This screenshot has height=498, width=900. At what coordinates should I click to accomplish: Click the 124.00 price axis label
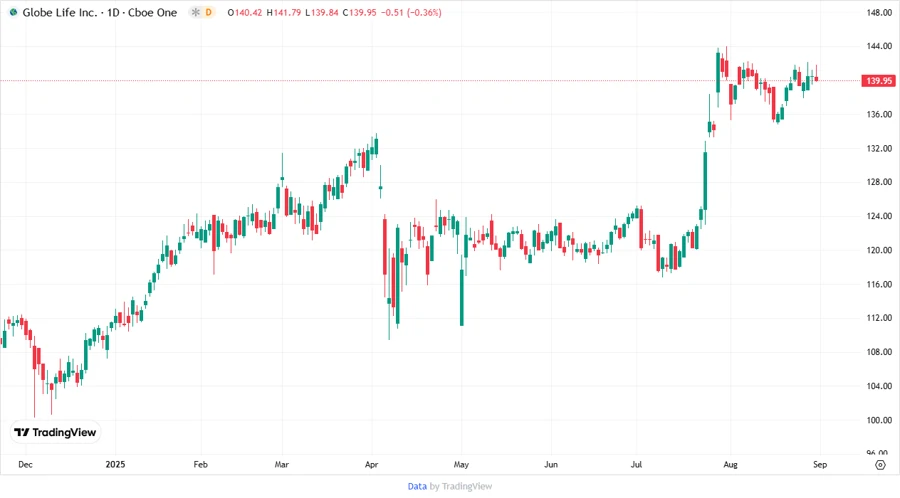pos(879,216)
